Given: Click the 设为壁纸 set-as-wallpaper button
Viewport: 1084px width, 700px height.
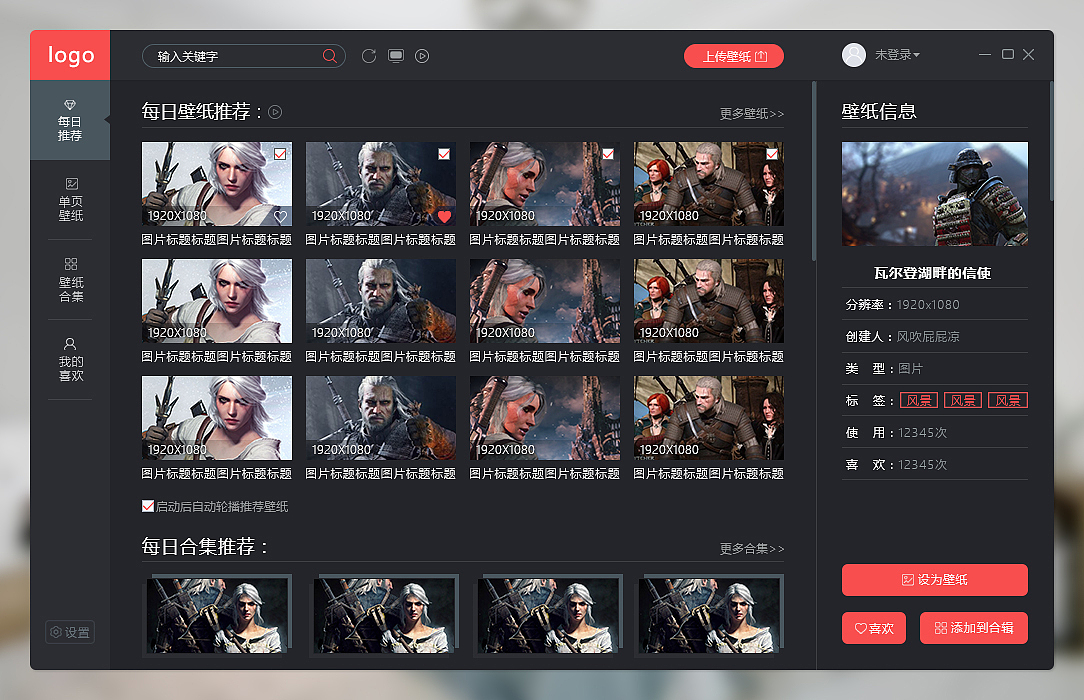Looking at the screenshot, I should coord(934,579).
